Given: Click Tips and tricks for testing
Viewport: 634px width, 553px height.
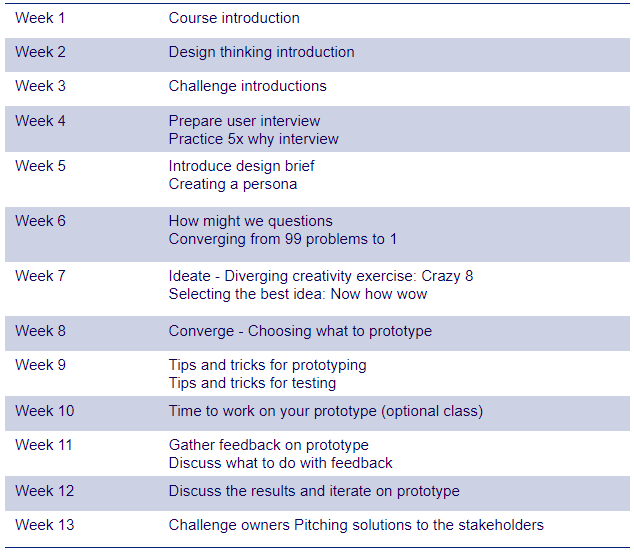Looking at the screenshot, I should (252, 383).
